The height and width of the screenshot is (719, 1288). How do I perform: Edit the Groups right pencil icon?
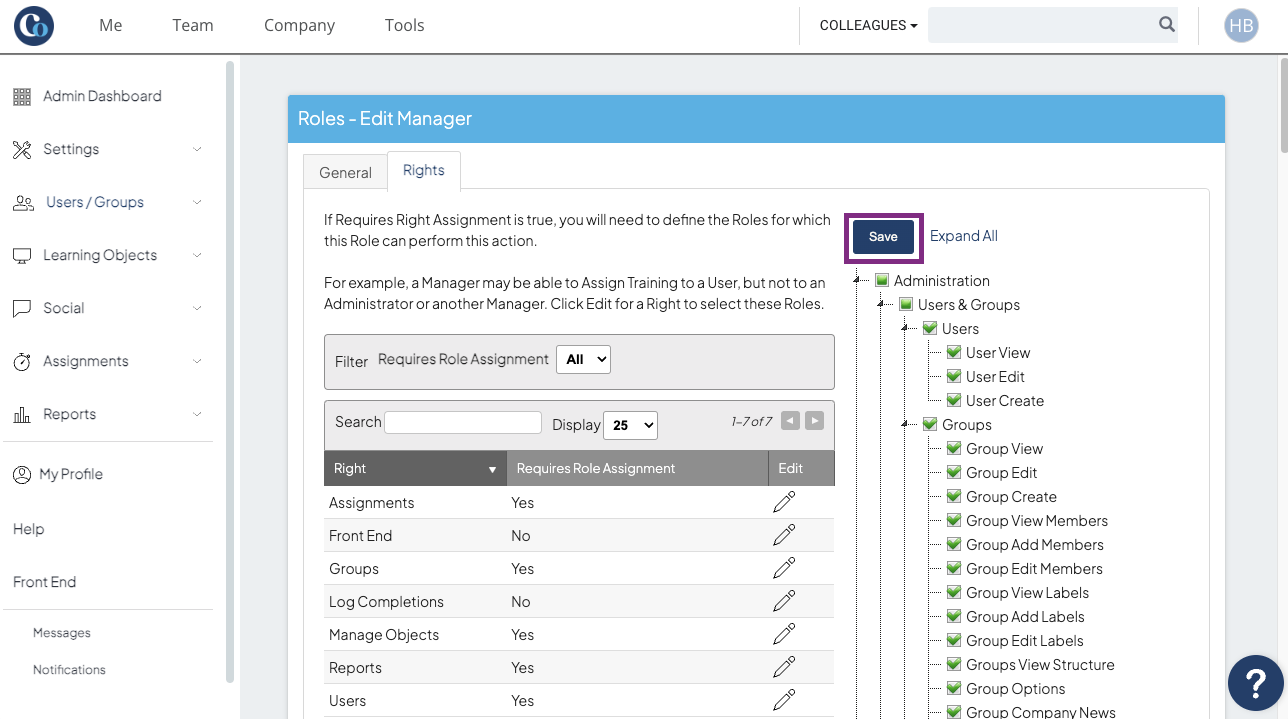(785, 568)
